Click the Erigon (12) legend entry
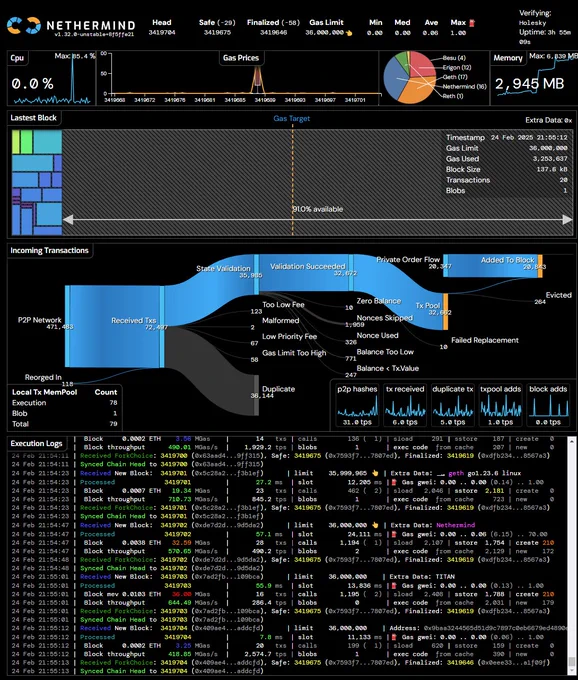The width and height of the screenshot is (578, 680). point(457,68)
